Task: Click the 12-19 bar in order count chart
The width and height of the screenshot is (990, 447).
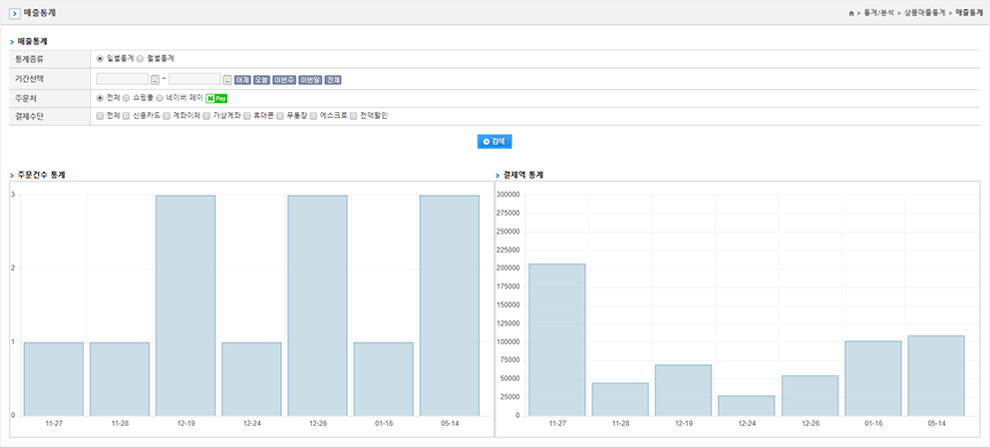Action: pyautogui.click(x=186, y=305)
